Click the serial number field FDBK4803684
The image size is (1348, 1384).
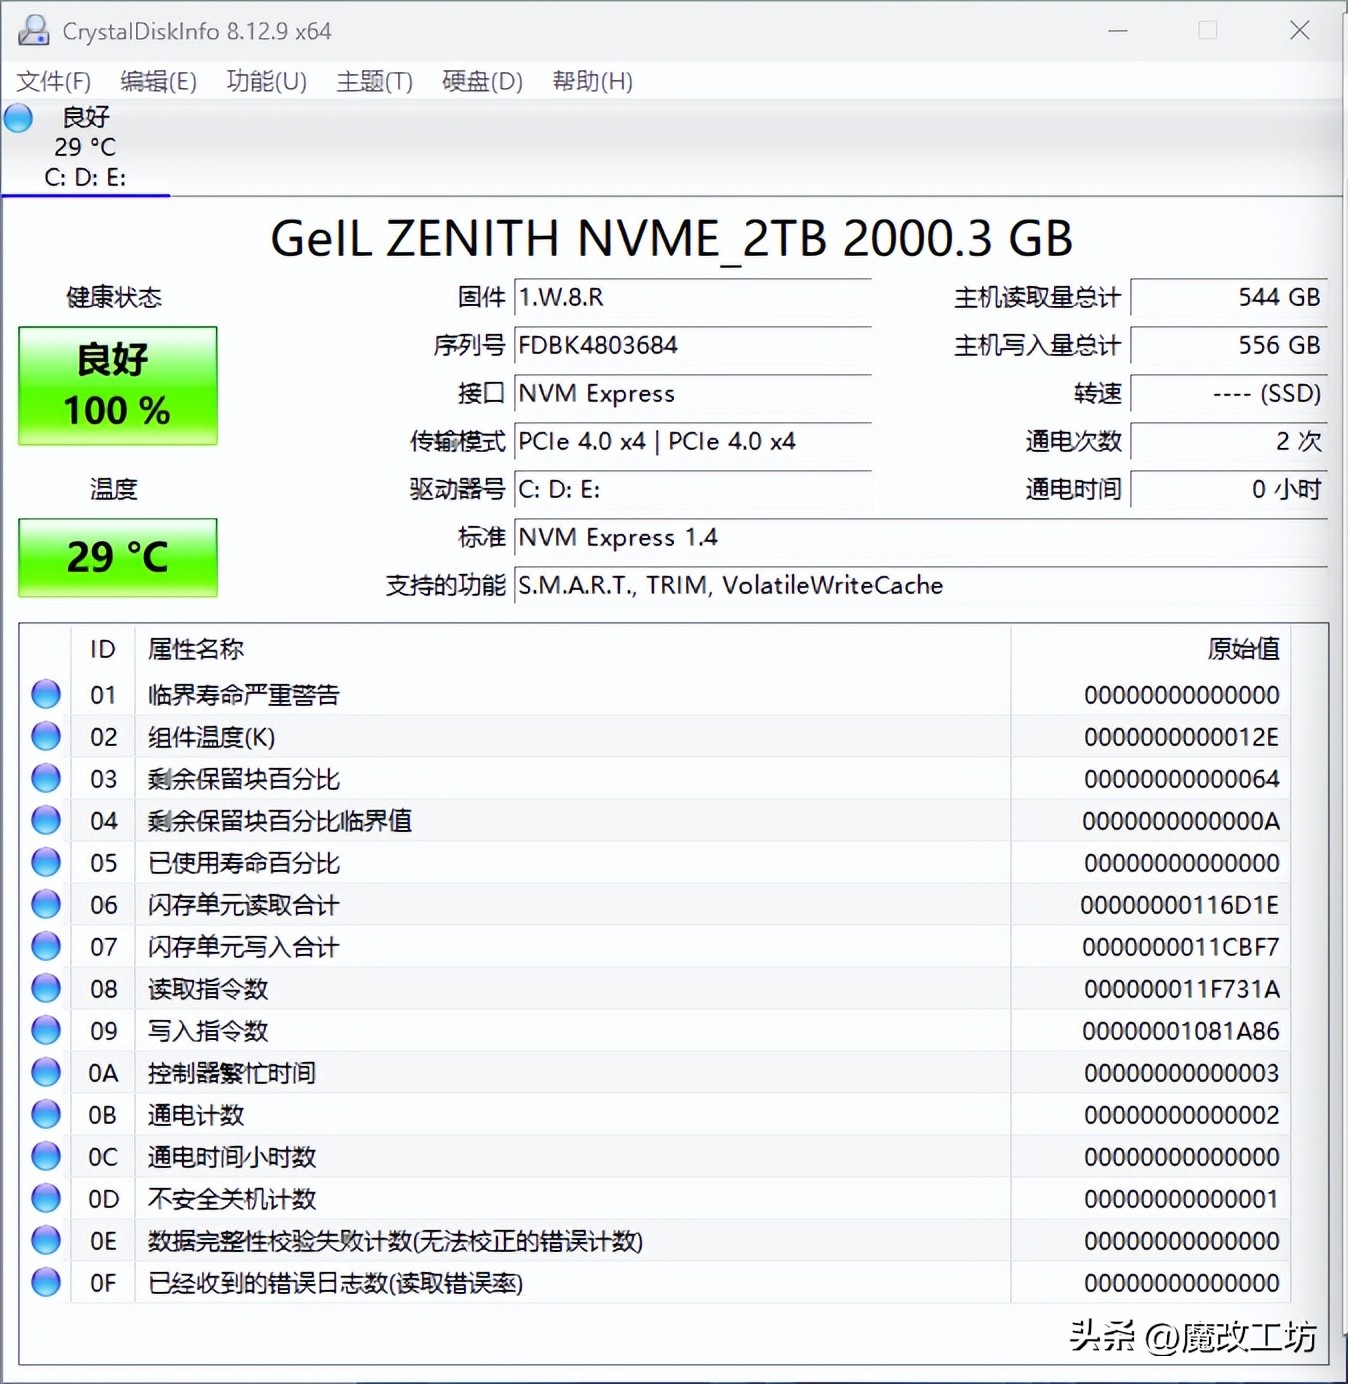tap(691, 345)
